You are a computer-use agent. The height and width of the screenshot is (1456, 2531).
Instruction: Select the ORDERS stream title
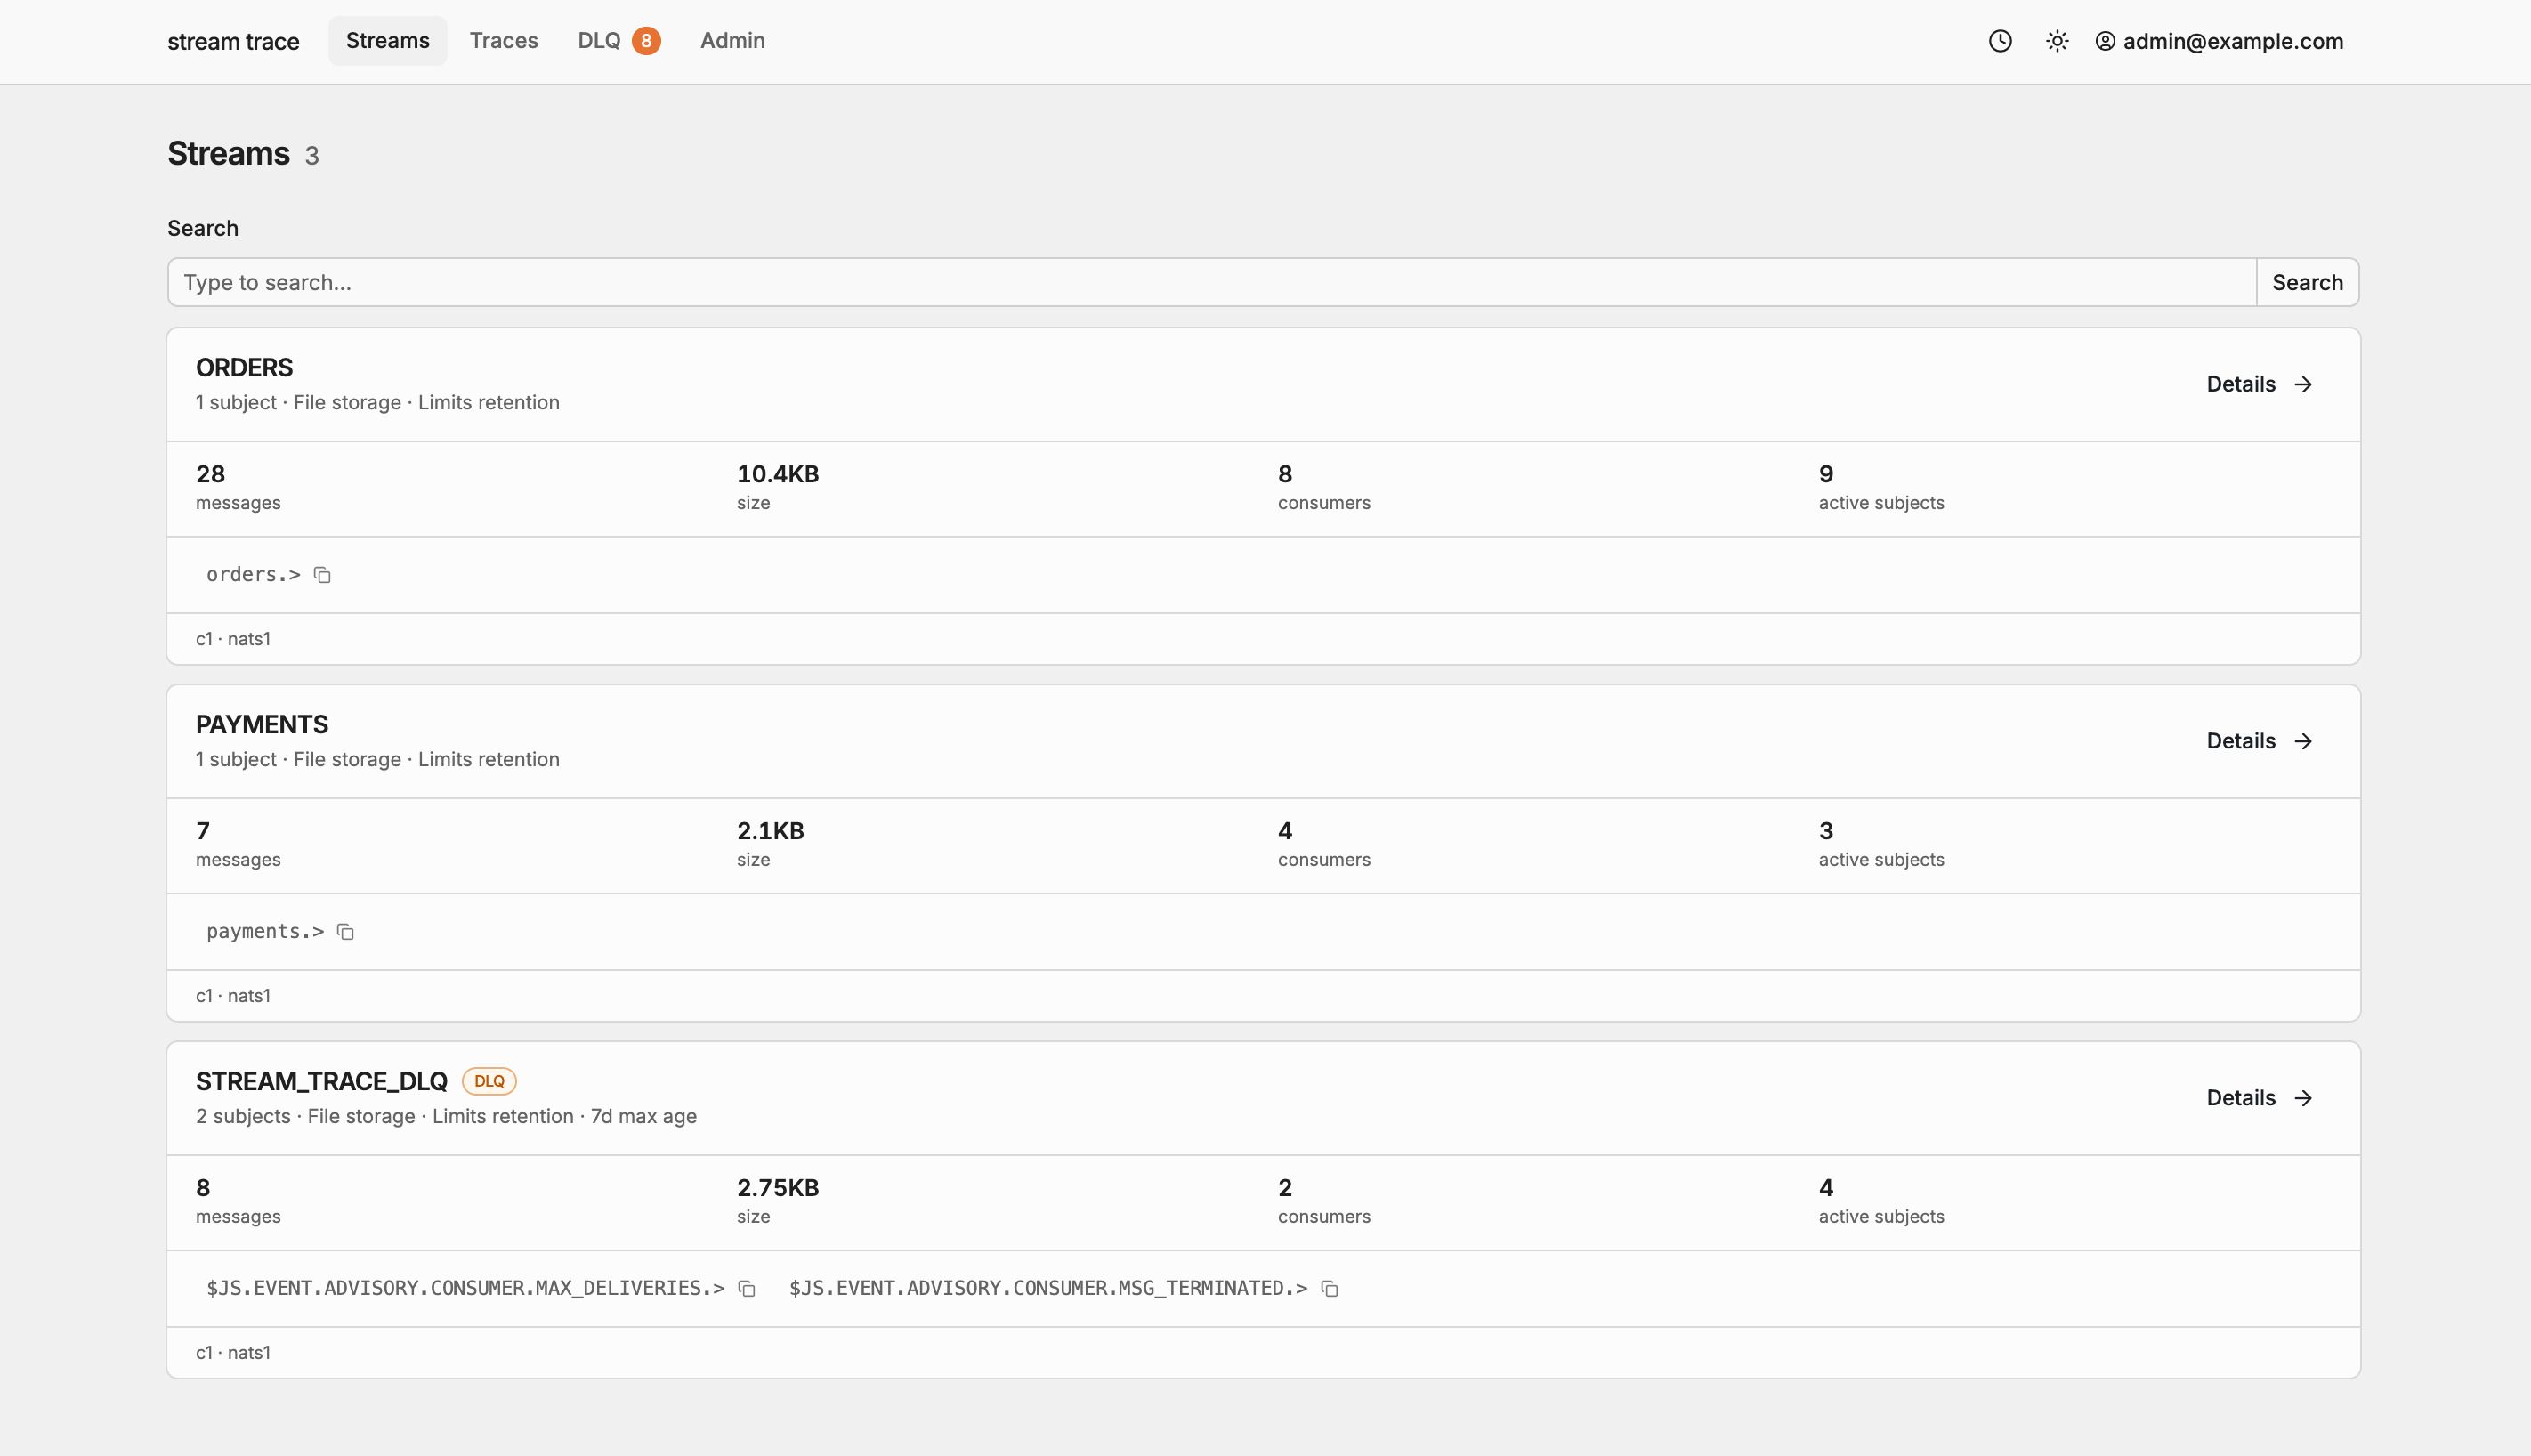pyautogui.click(x=244, y=368)
